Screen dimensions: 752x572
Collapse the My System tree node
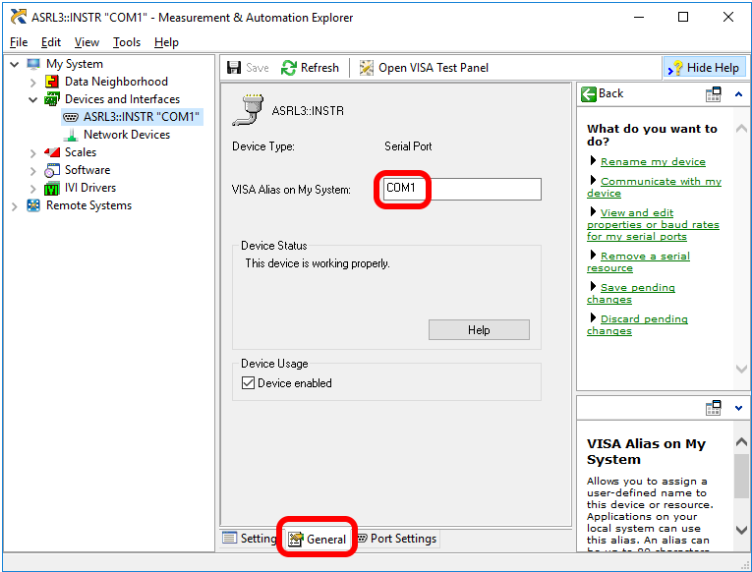coord(14,65)
